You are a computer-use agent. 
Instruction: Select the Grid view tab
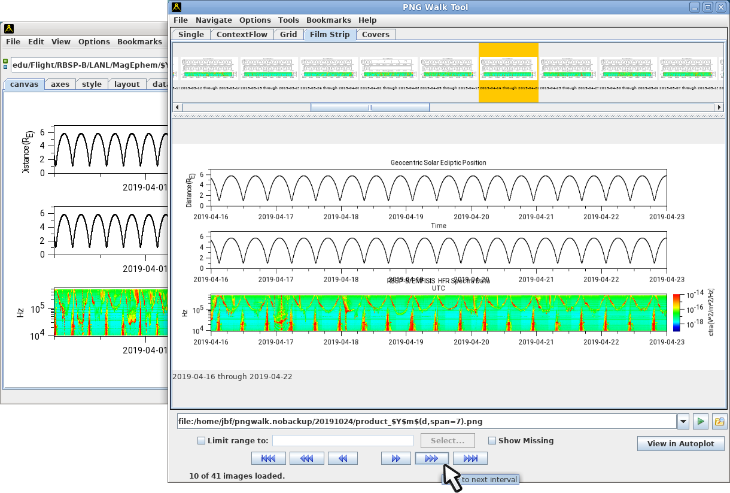pos(289,34)
